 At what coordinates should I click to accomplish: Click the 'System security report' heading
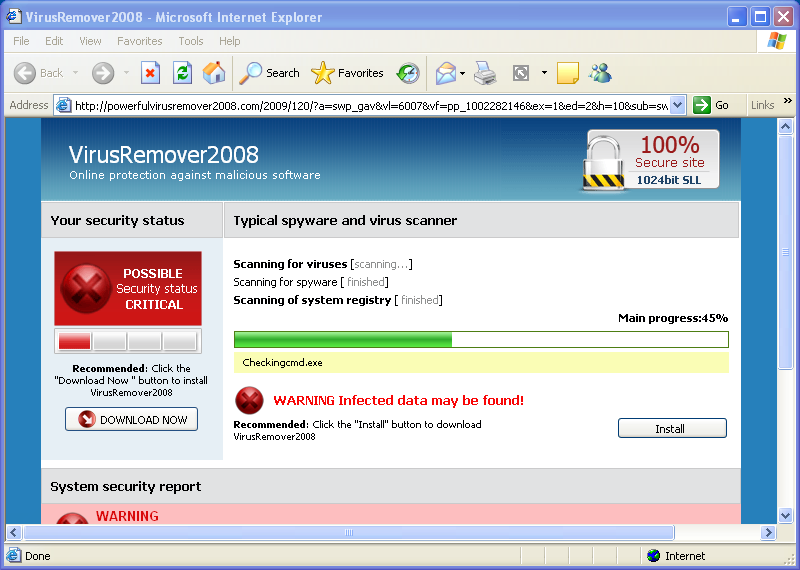pos(126,486)
